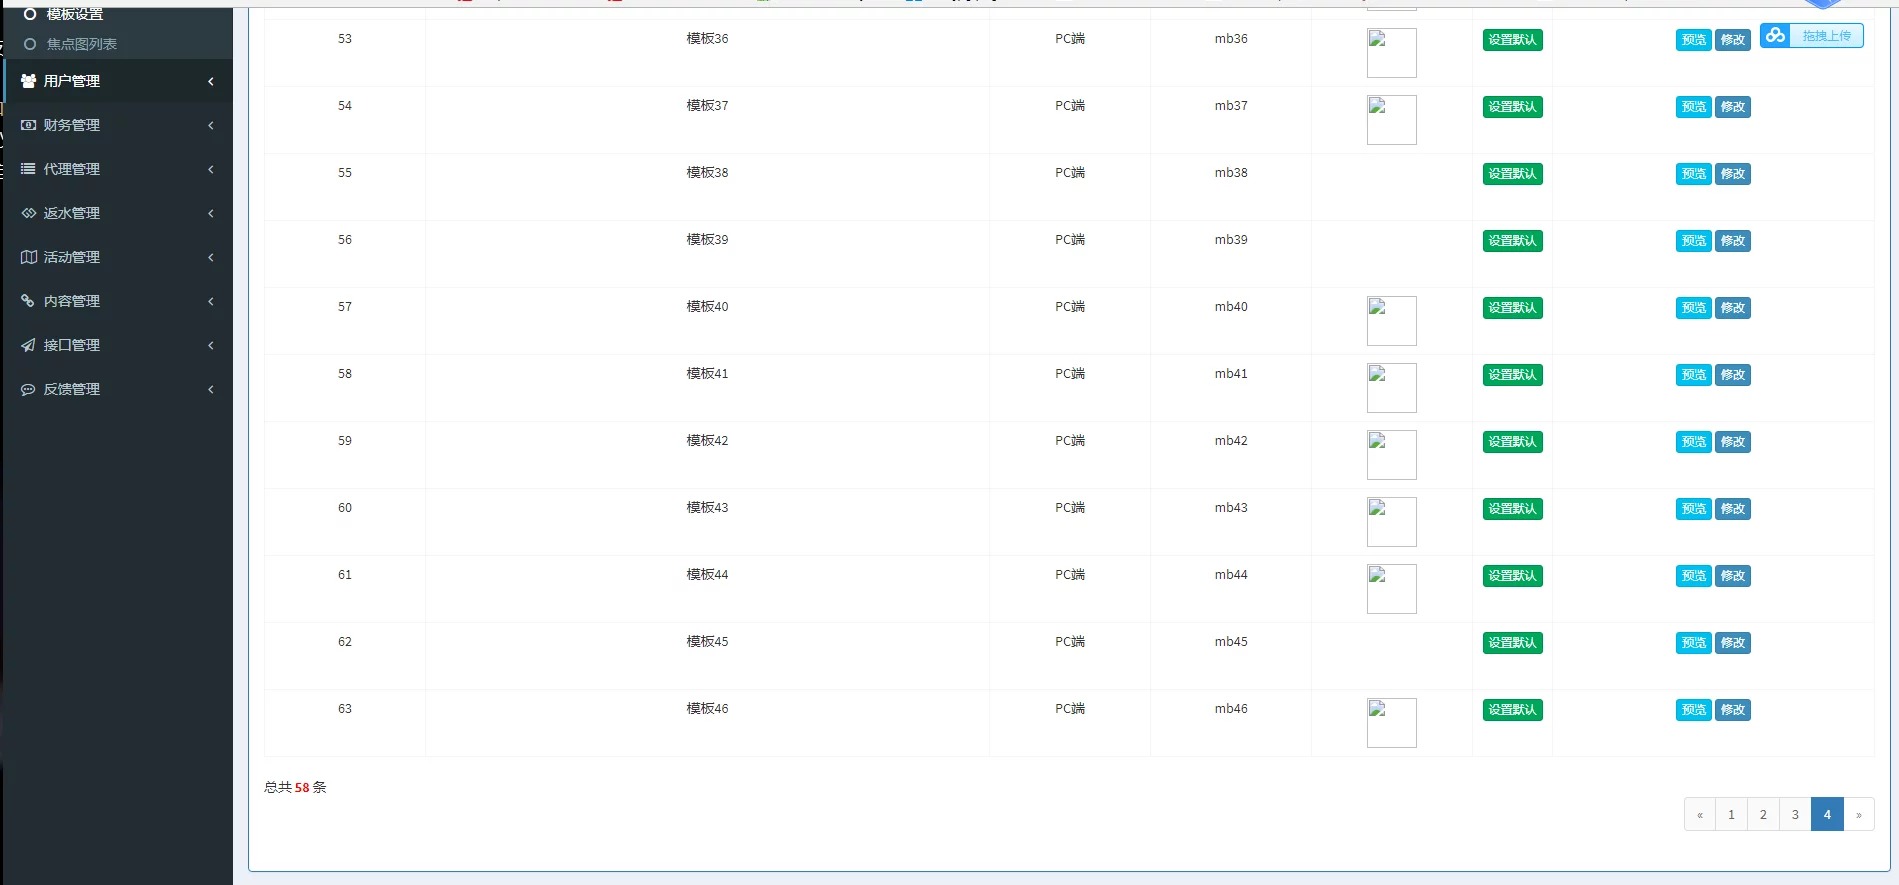Image resolution: width=1899 pixels, height=885 pixels.
Task: Click the 代理管理 list icon
Action: tap(28, 169)
